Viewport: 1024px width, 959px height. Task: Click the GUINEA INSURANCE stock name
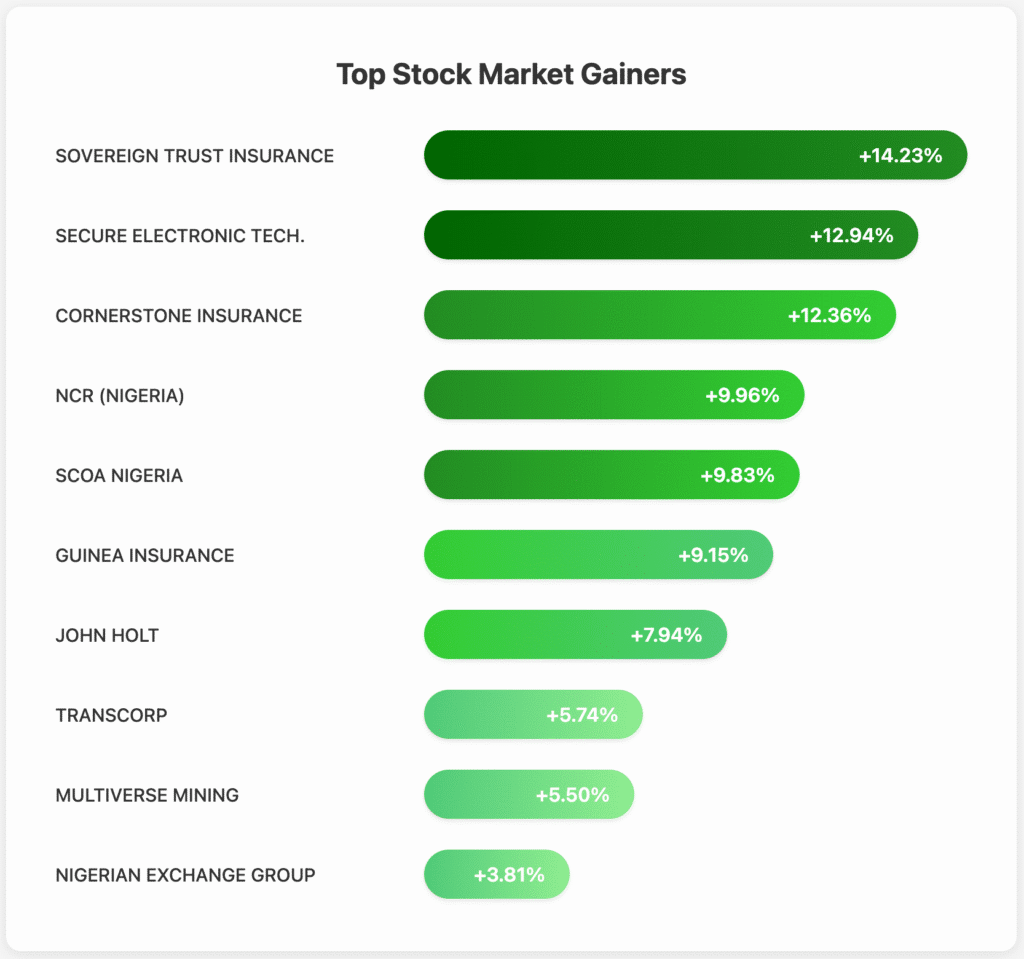click(145, 555)
